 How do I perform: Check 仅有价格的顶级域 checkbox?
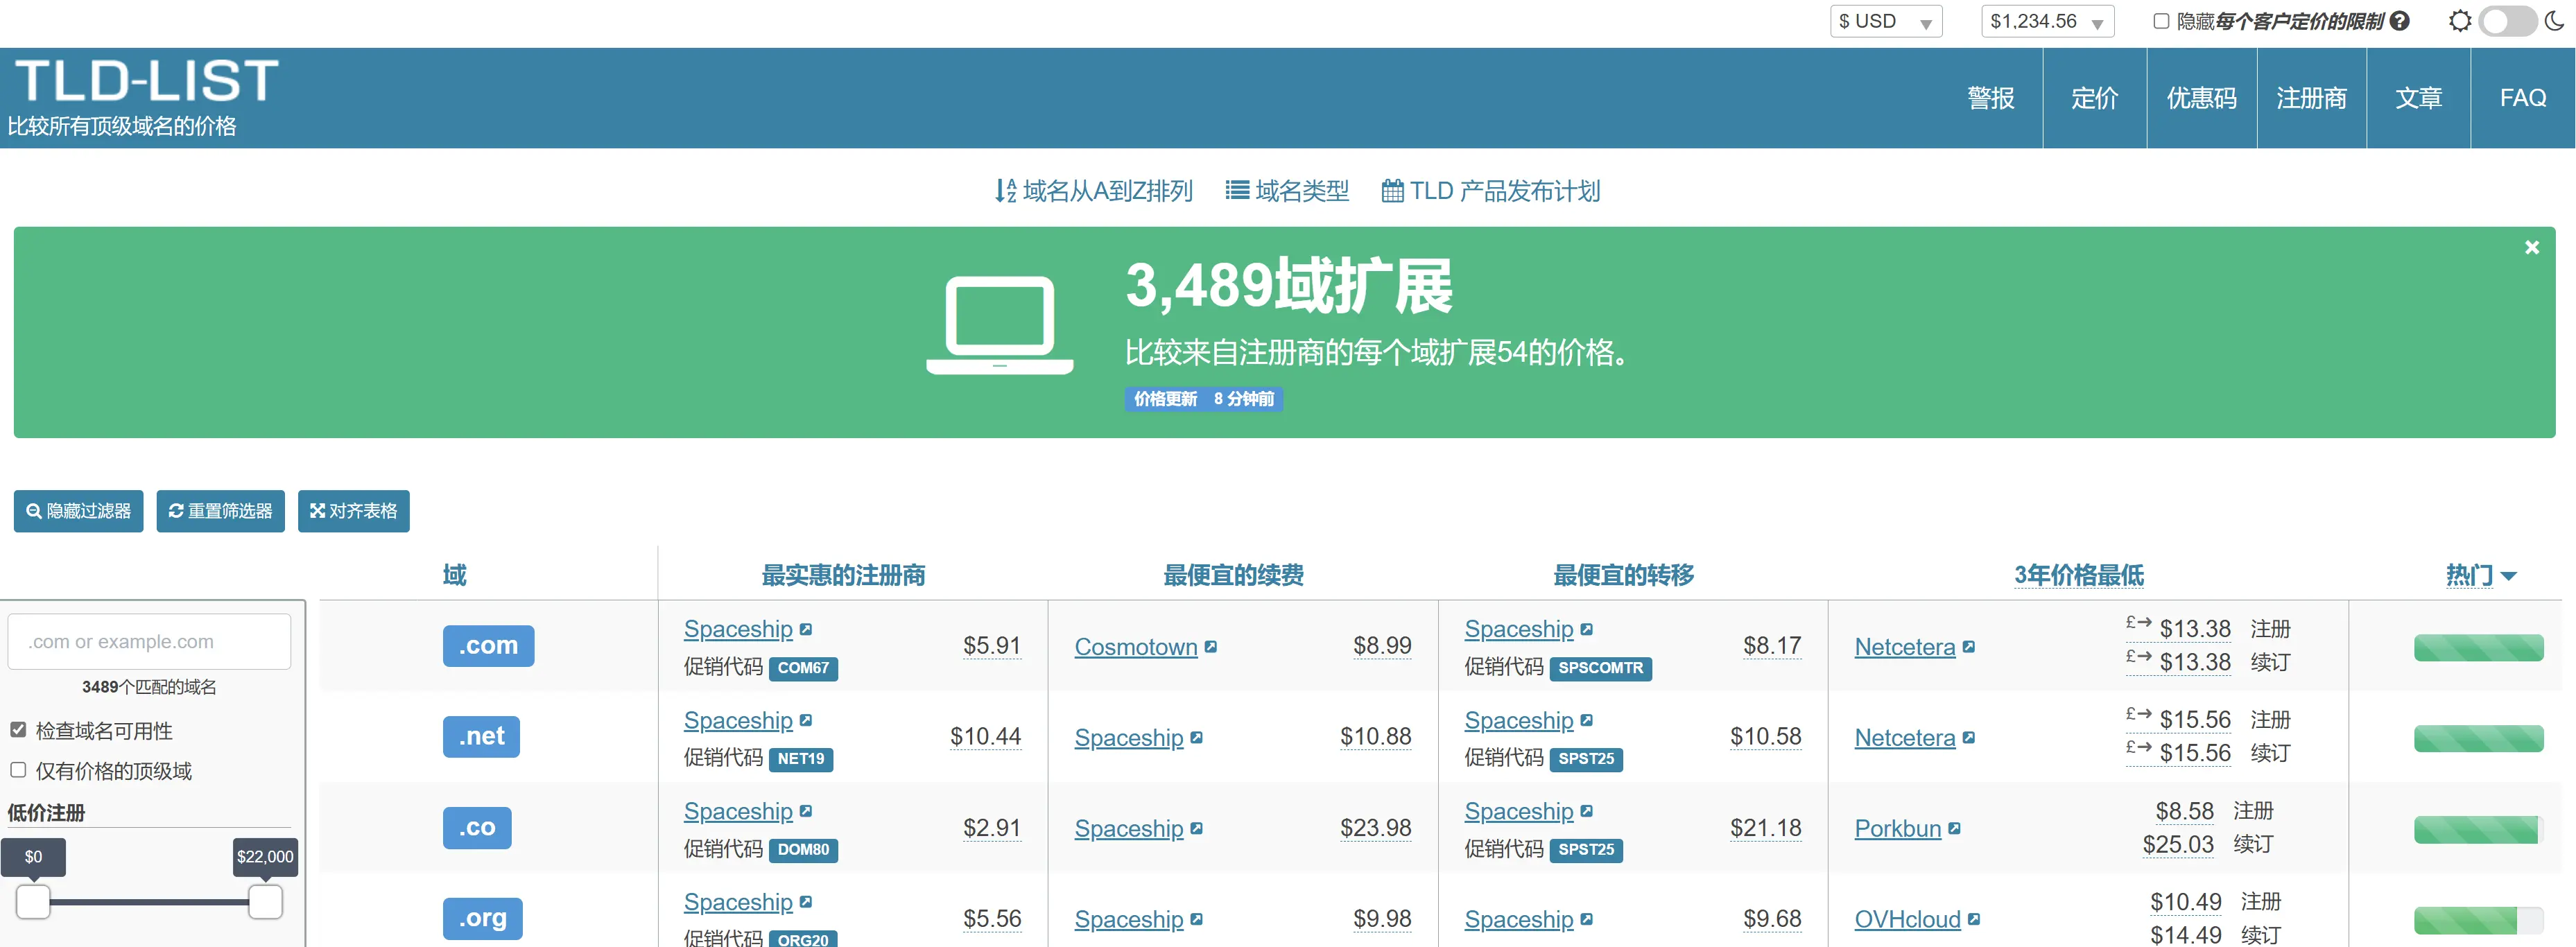[x=18, y=770]
